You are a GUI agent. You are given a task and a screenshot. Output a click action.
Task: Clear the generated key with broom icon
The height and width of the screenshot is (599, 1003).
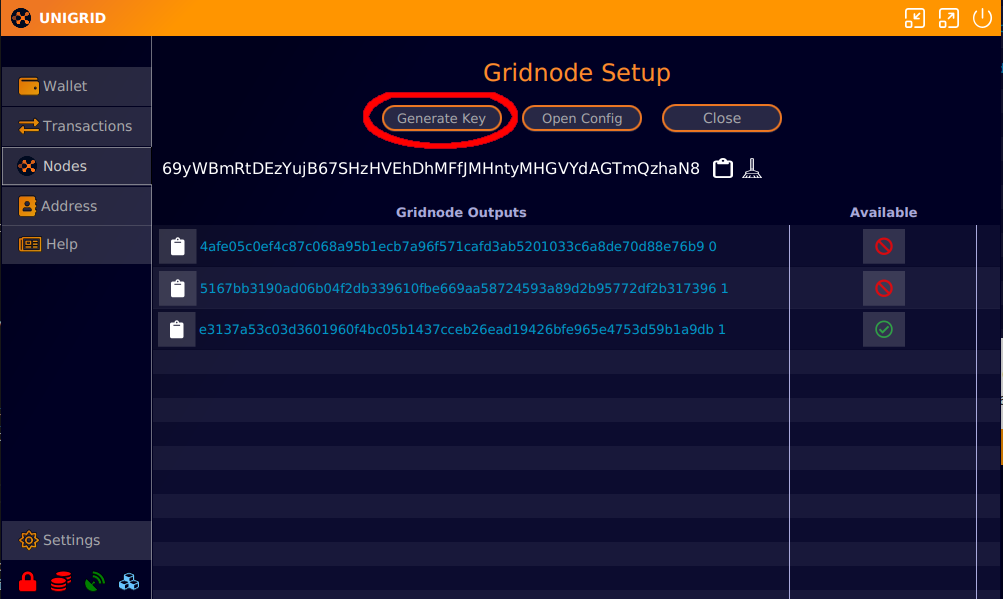pyautogui.click(x=752, y=168)
